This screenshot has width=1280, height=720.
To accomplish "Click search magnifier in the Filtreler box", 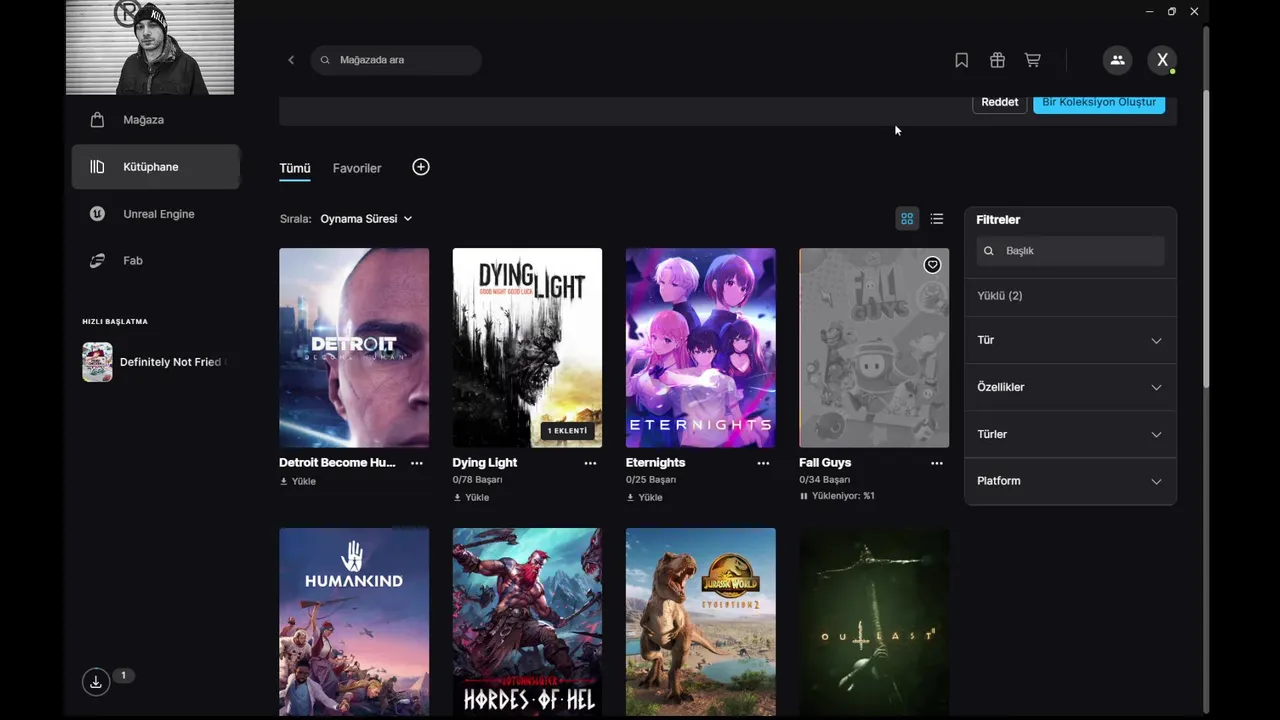I will 989,251.
